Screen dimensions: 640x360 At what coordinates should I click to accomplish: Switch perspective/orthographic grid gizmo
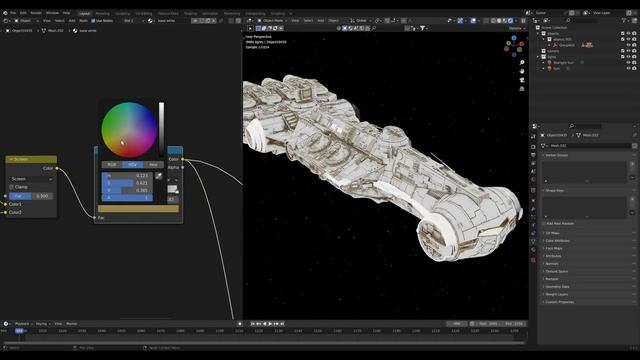click(522, 88)
